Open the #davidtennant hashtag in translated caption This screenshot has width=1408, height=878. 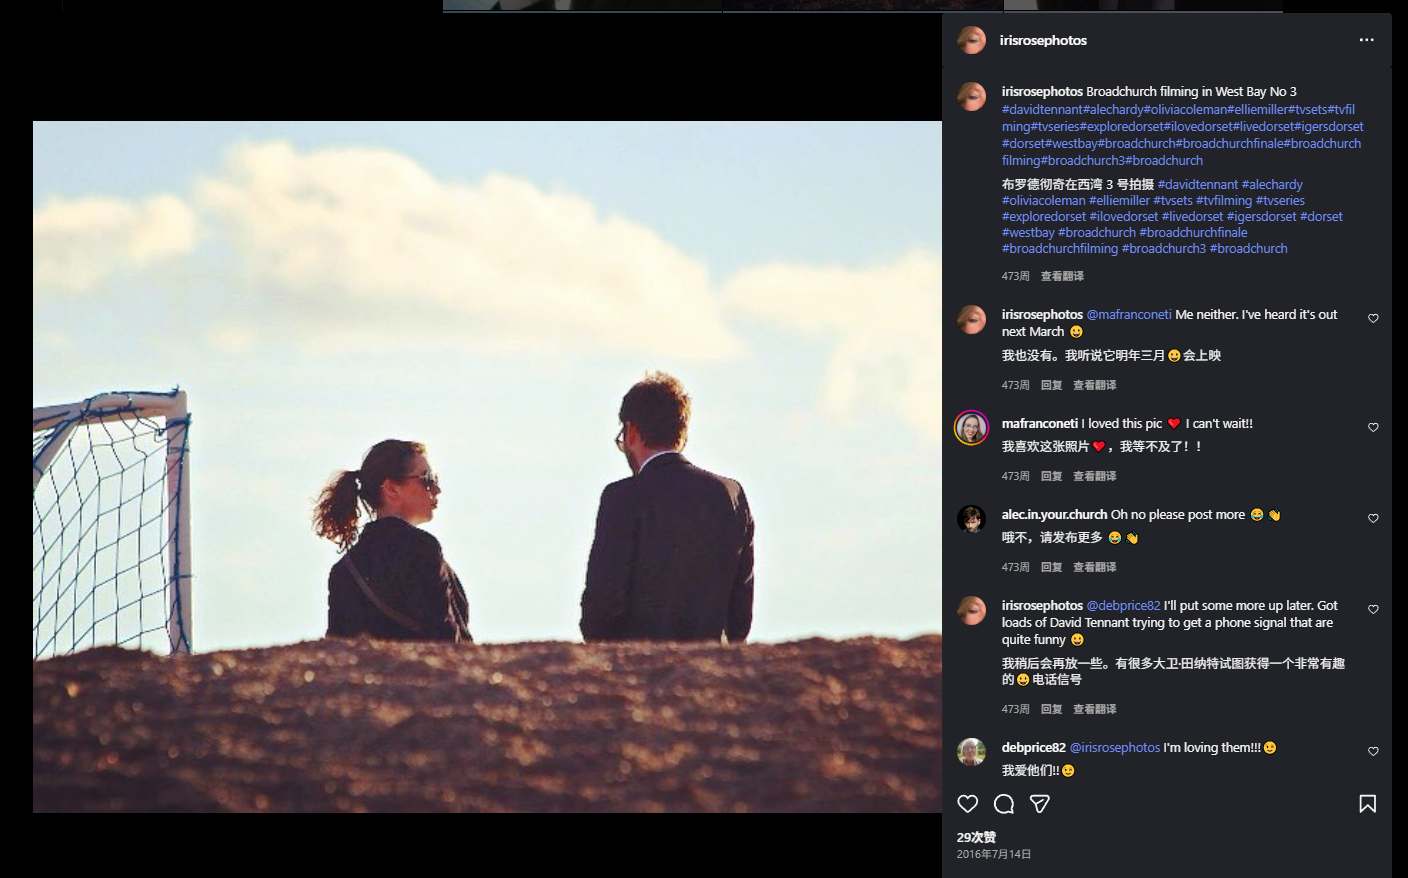tap(1197, 185)
